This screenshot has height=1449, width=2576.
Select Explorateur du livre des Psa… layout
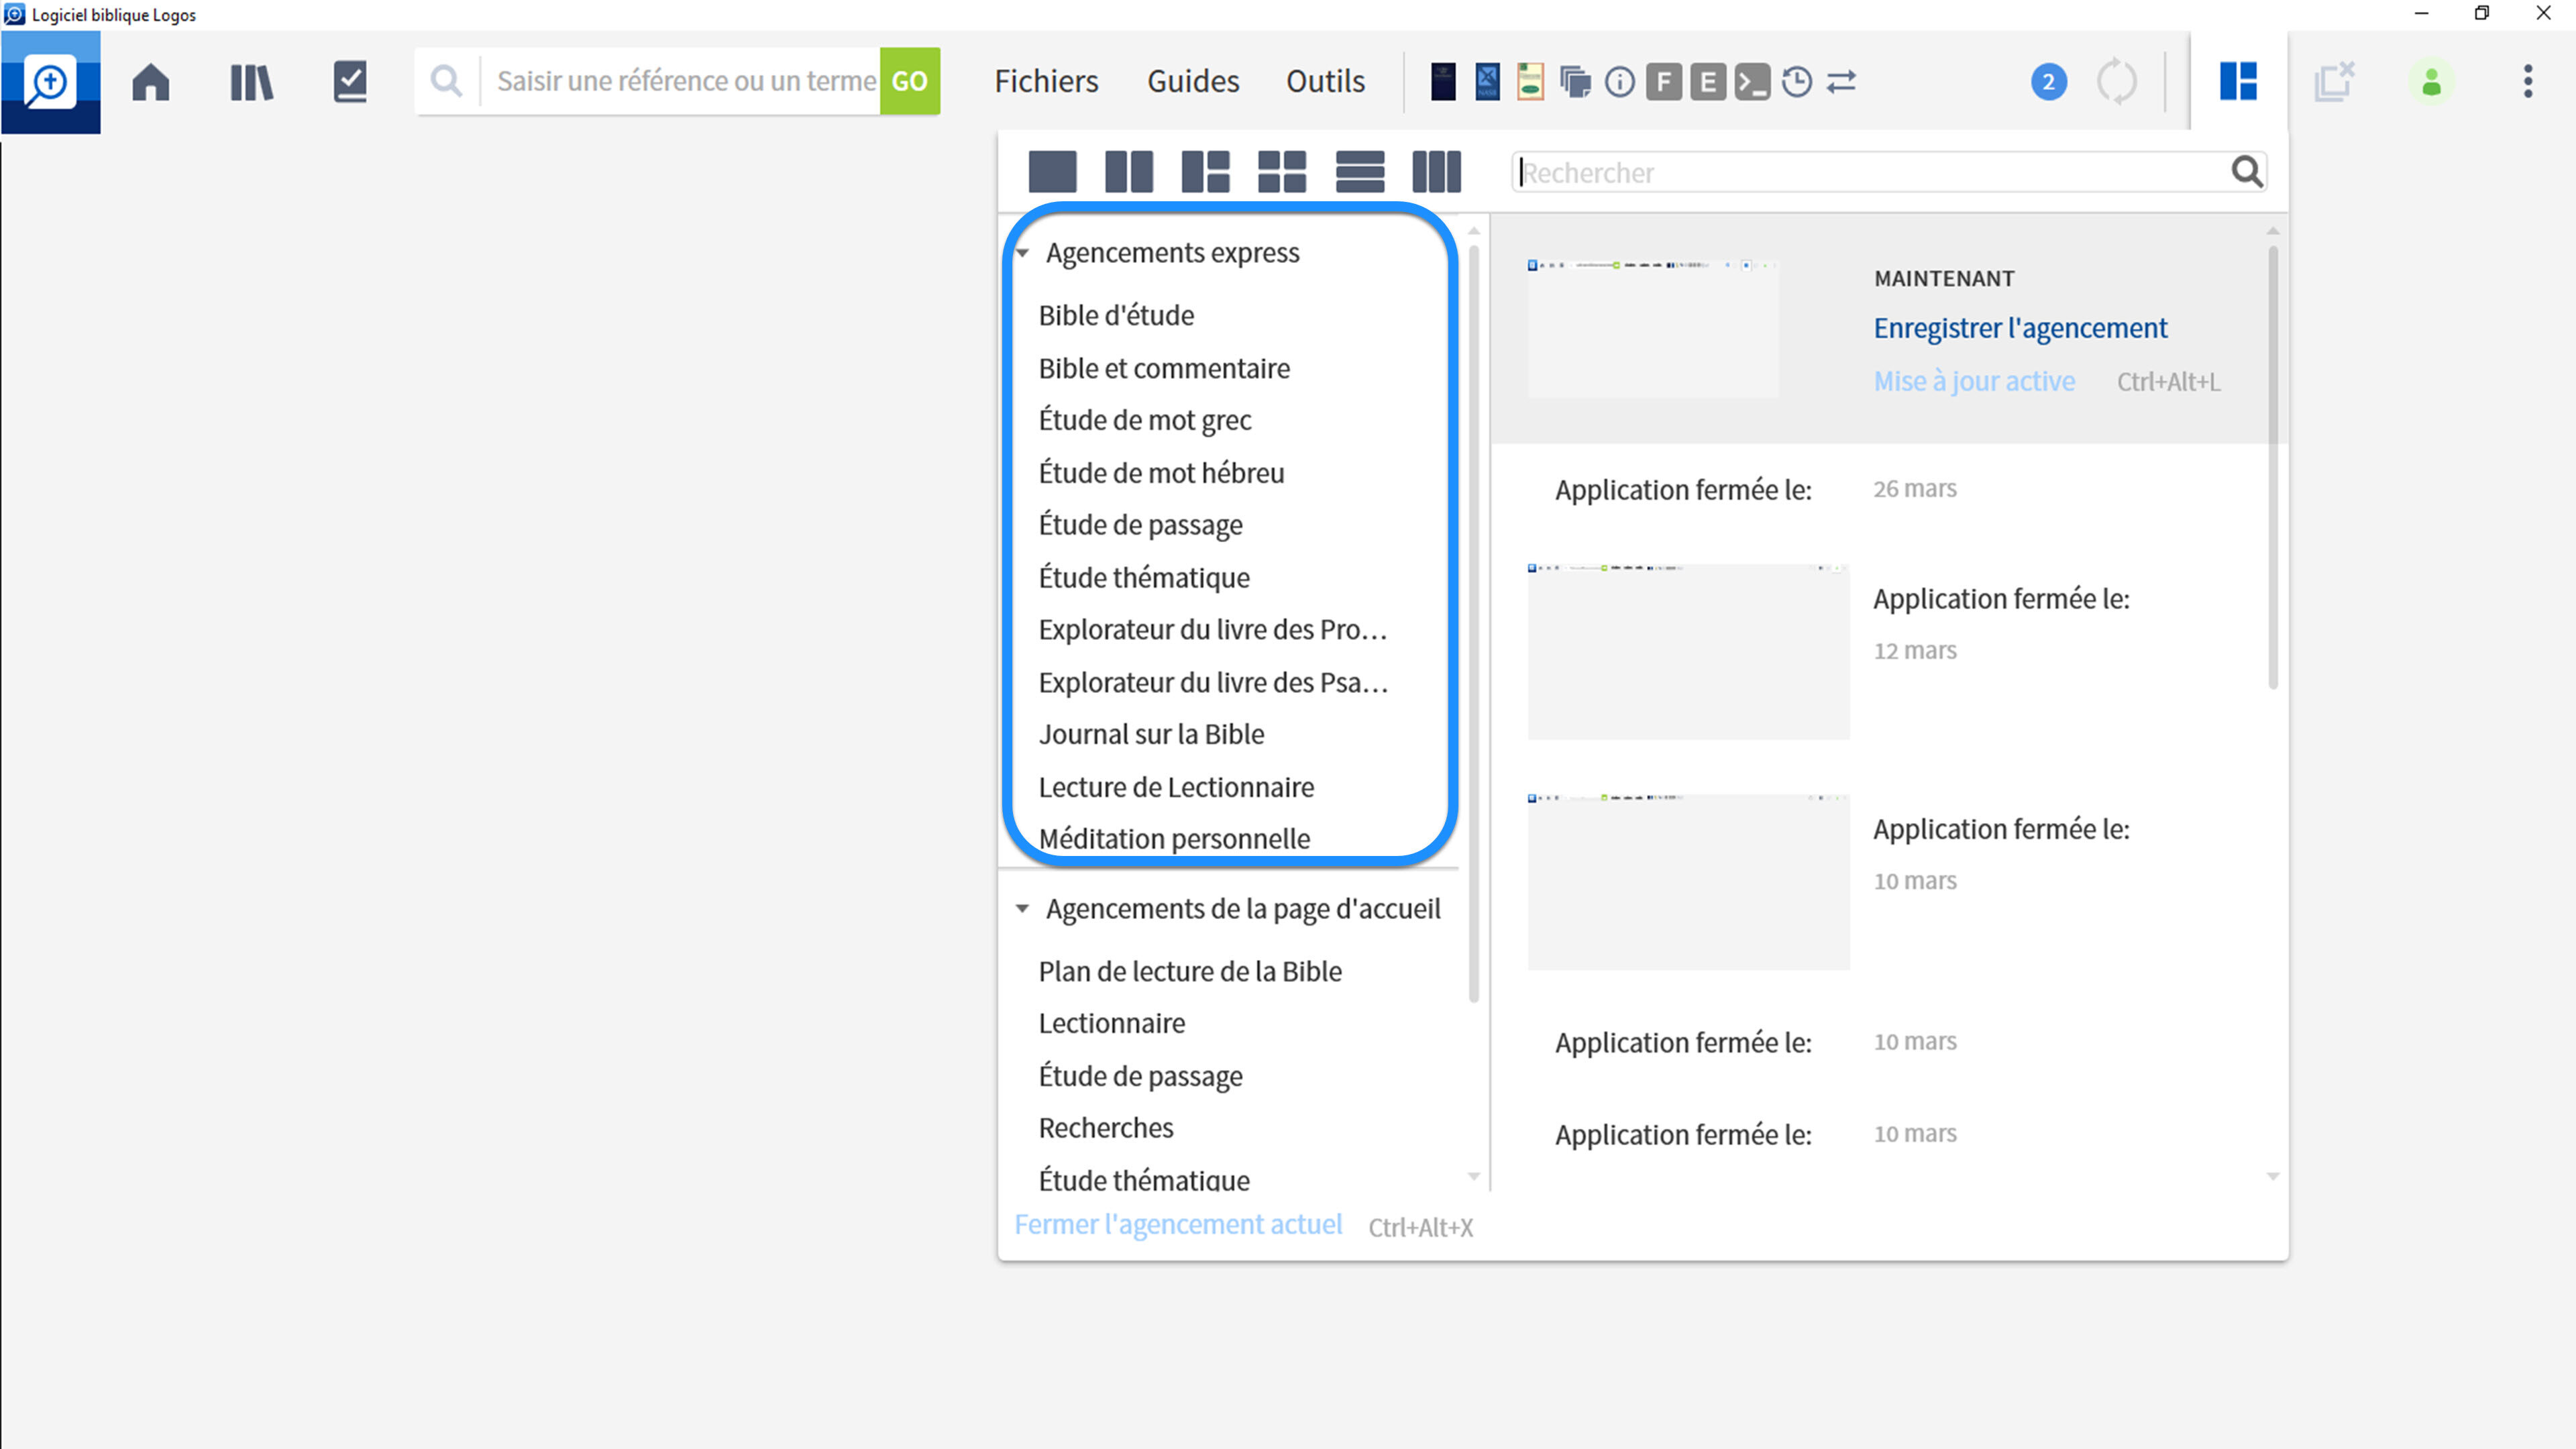1213,683
